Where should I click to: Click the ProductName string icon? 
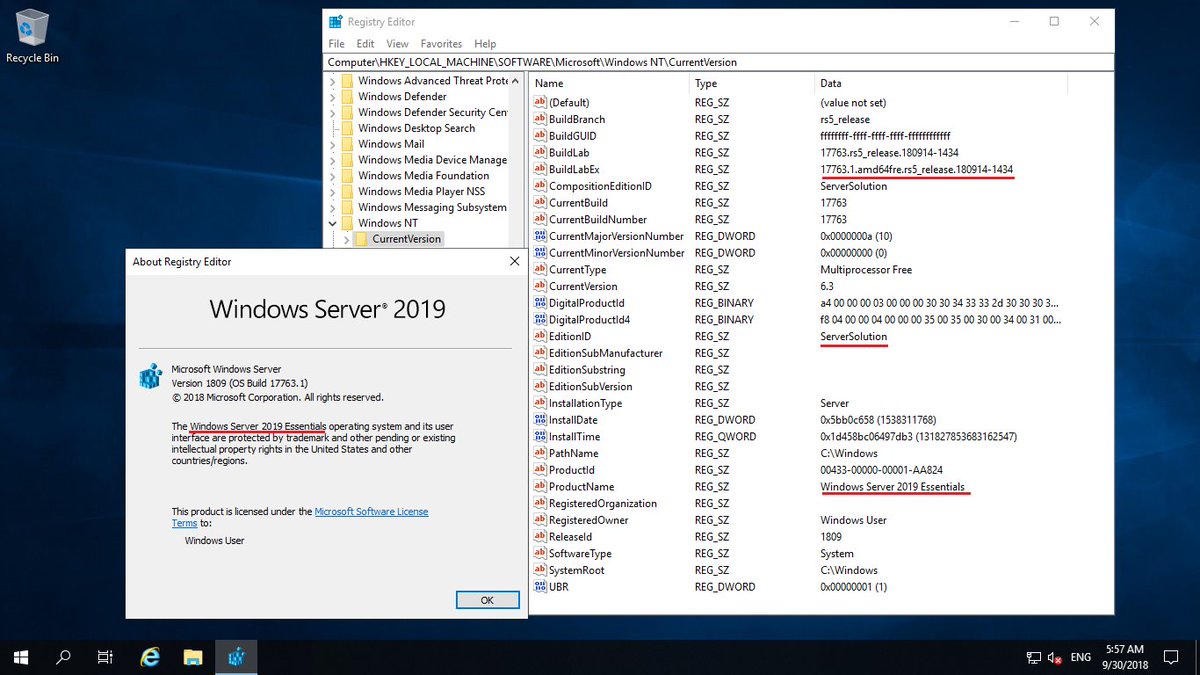tap(541, 487)
